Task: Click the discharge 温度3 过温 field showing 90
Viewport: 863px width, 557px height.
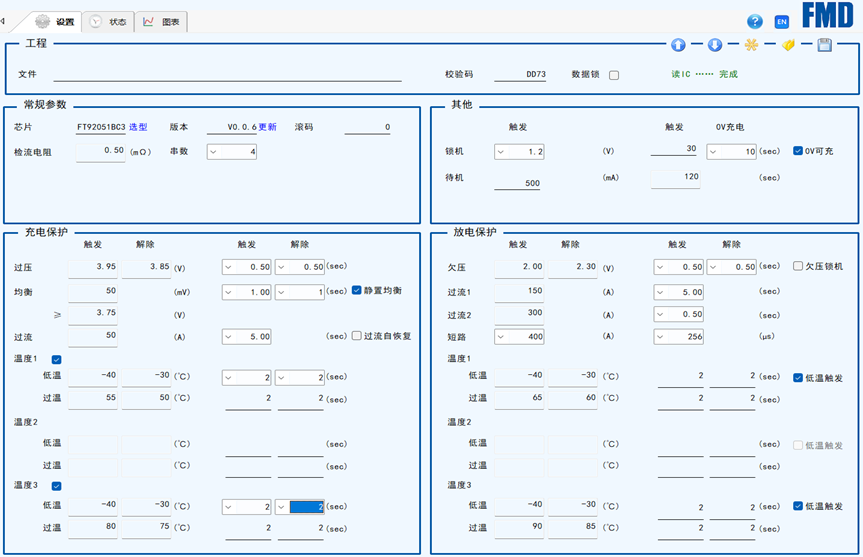Action: [519, 528]
